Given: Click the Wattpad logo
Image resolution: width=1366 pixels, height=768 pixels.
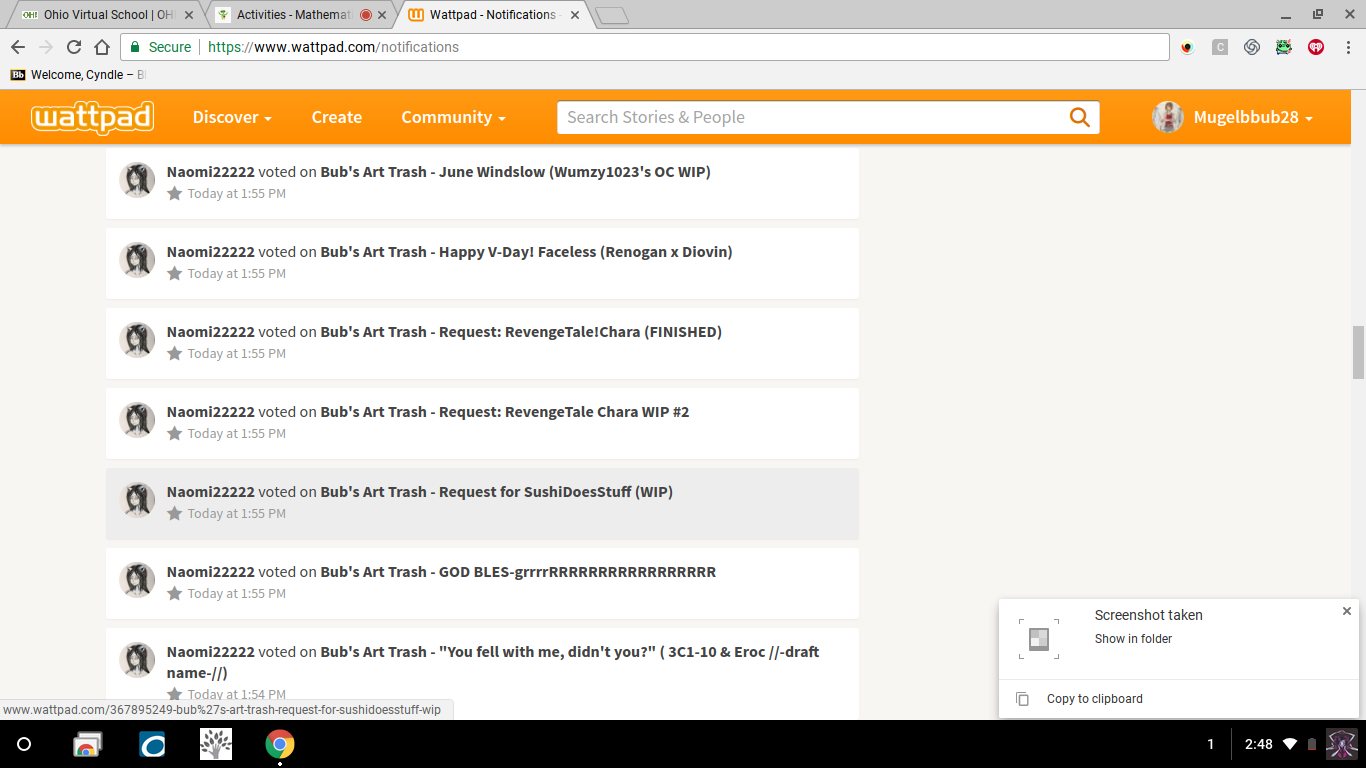Looking at the screenshot, I should click(92, 117).
